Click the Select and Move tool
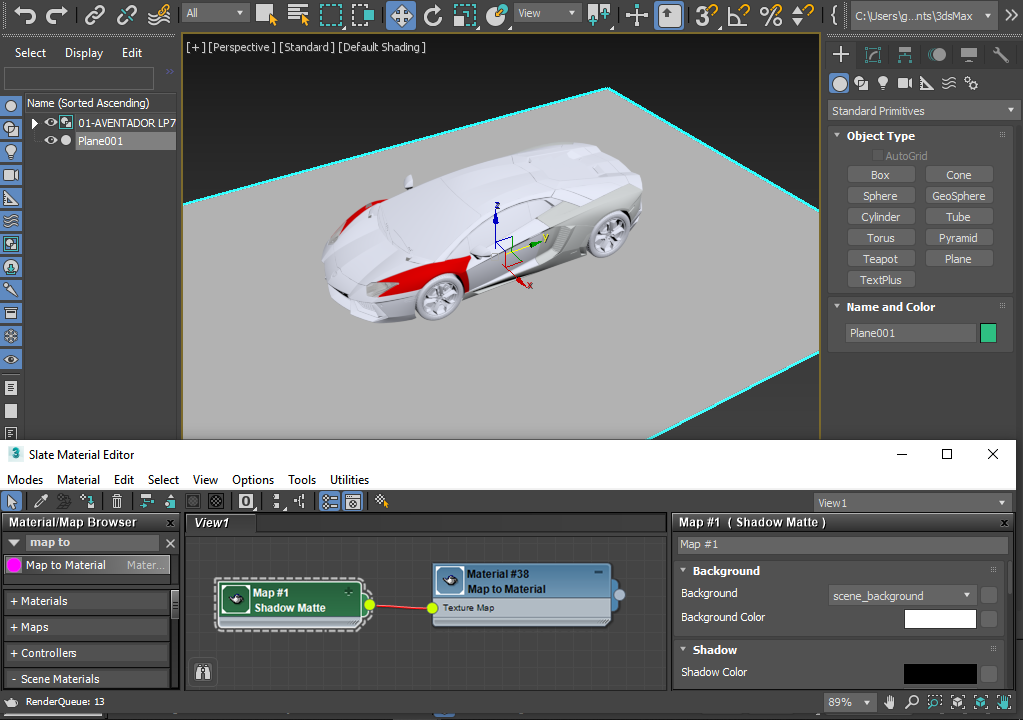Viewport: 1023px width, 720px height. pos(400,15)
